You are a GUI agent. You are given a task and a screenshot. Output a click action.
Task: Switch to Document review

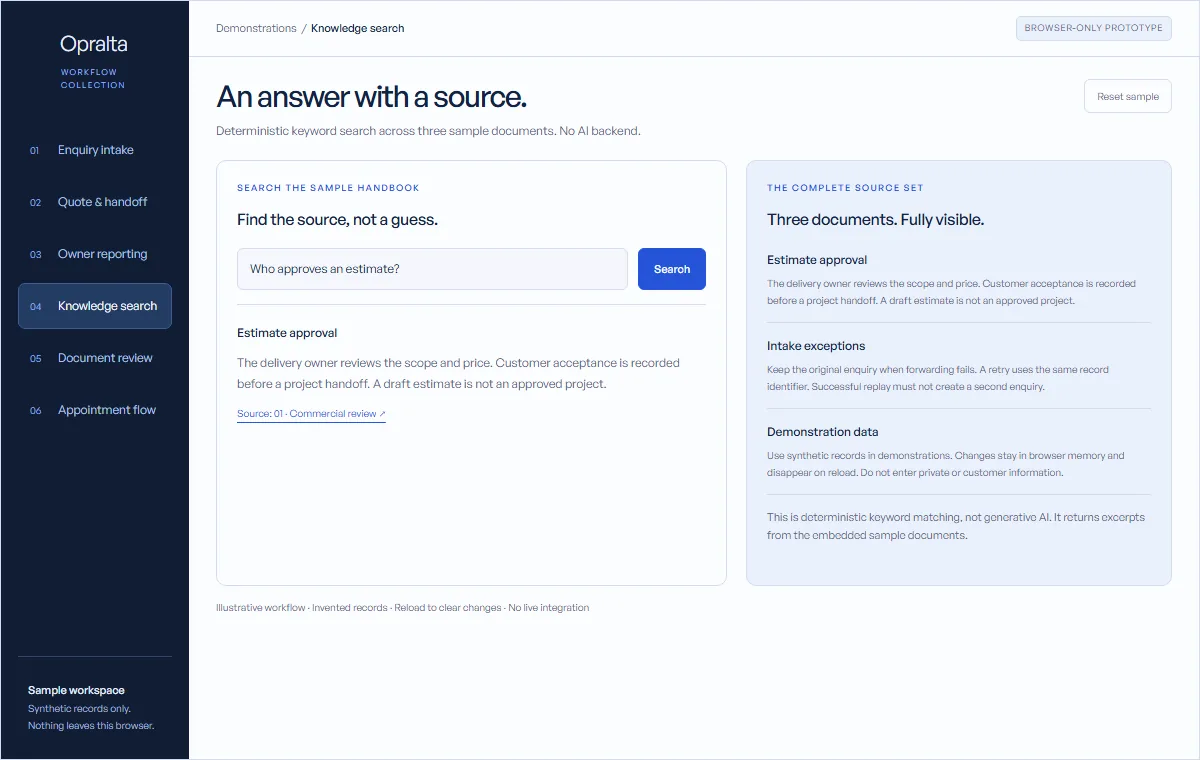point(95,358)
